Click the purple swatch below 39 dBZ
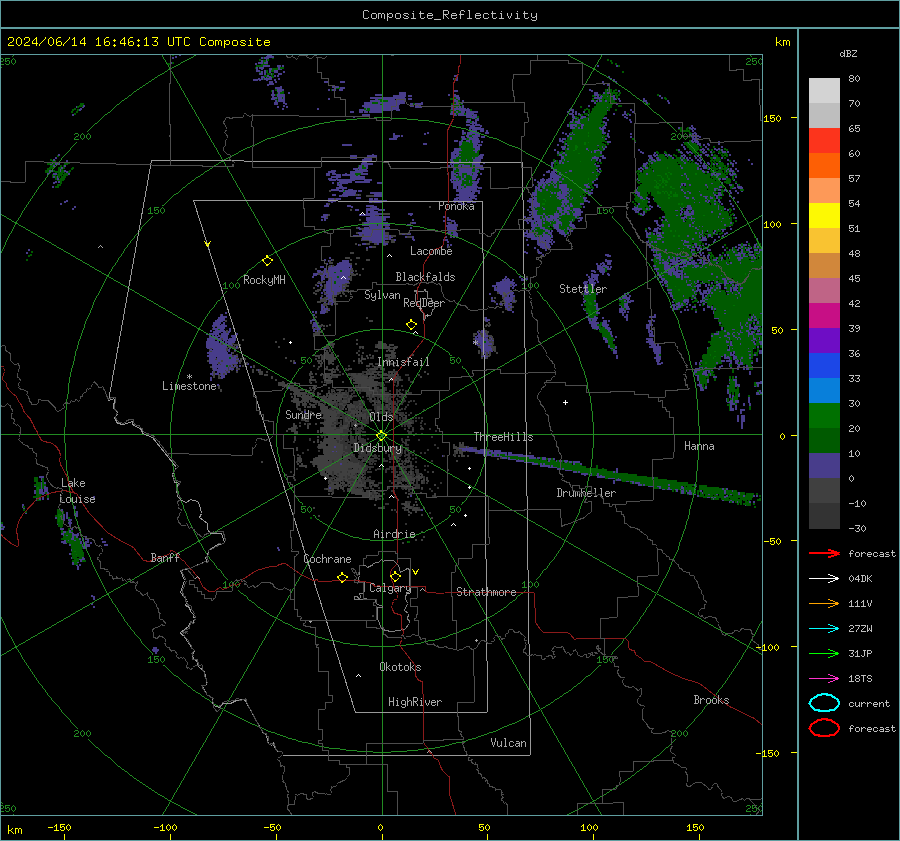This screenshot has width=900, height=841. (824, 340)
